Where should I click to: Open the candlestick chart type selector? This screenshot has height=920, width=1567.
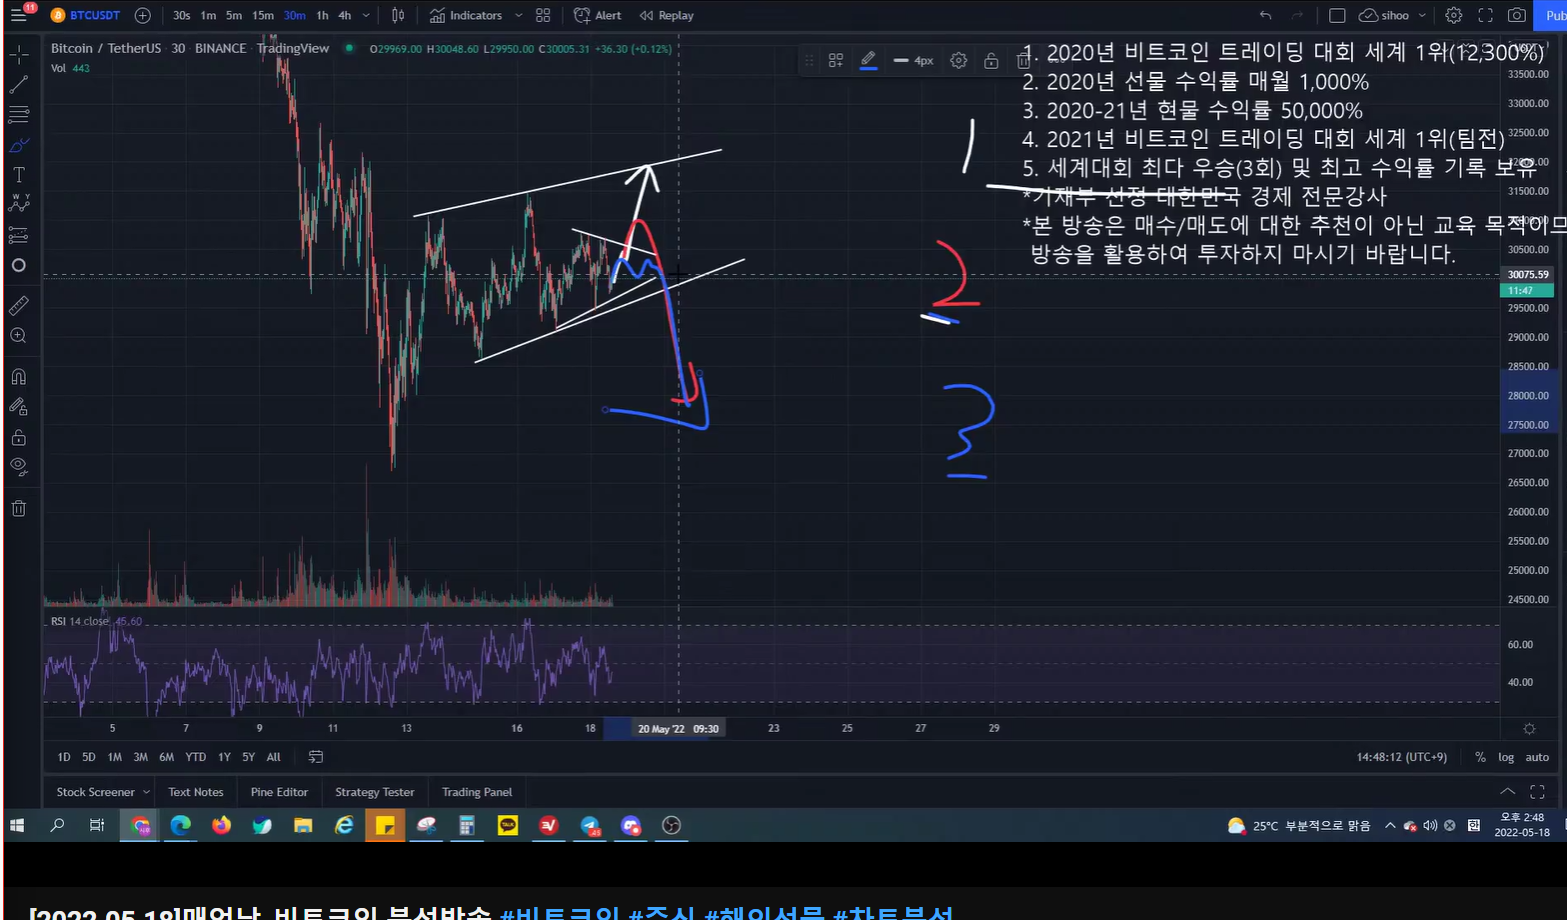click(x=398, y=15)
